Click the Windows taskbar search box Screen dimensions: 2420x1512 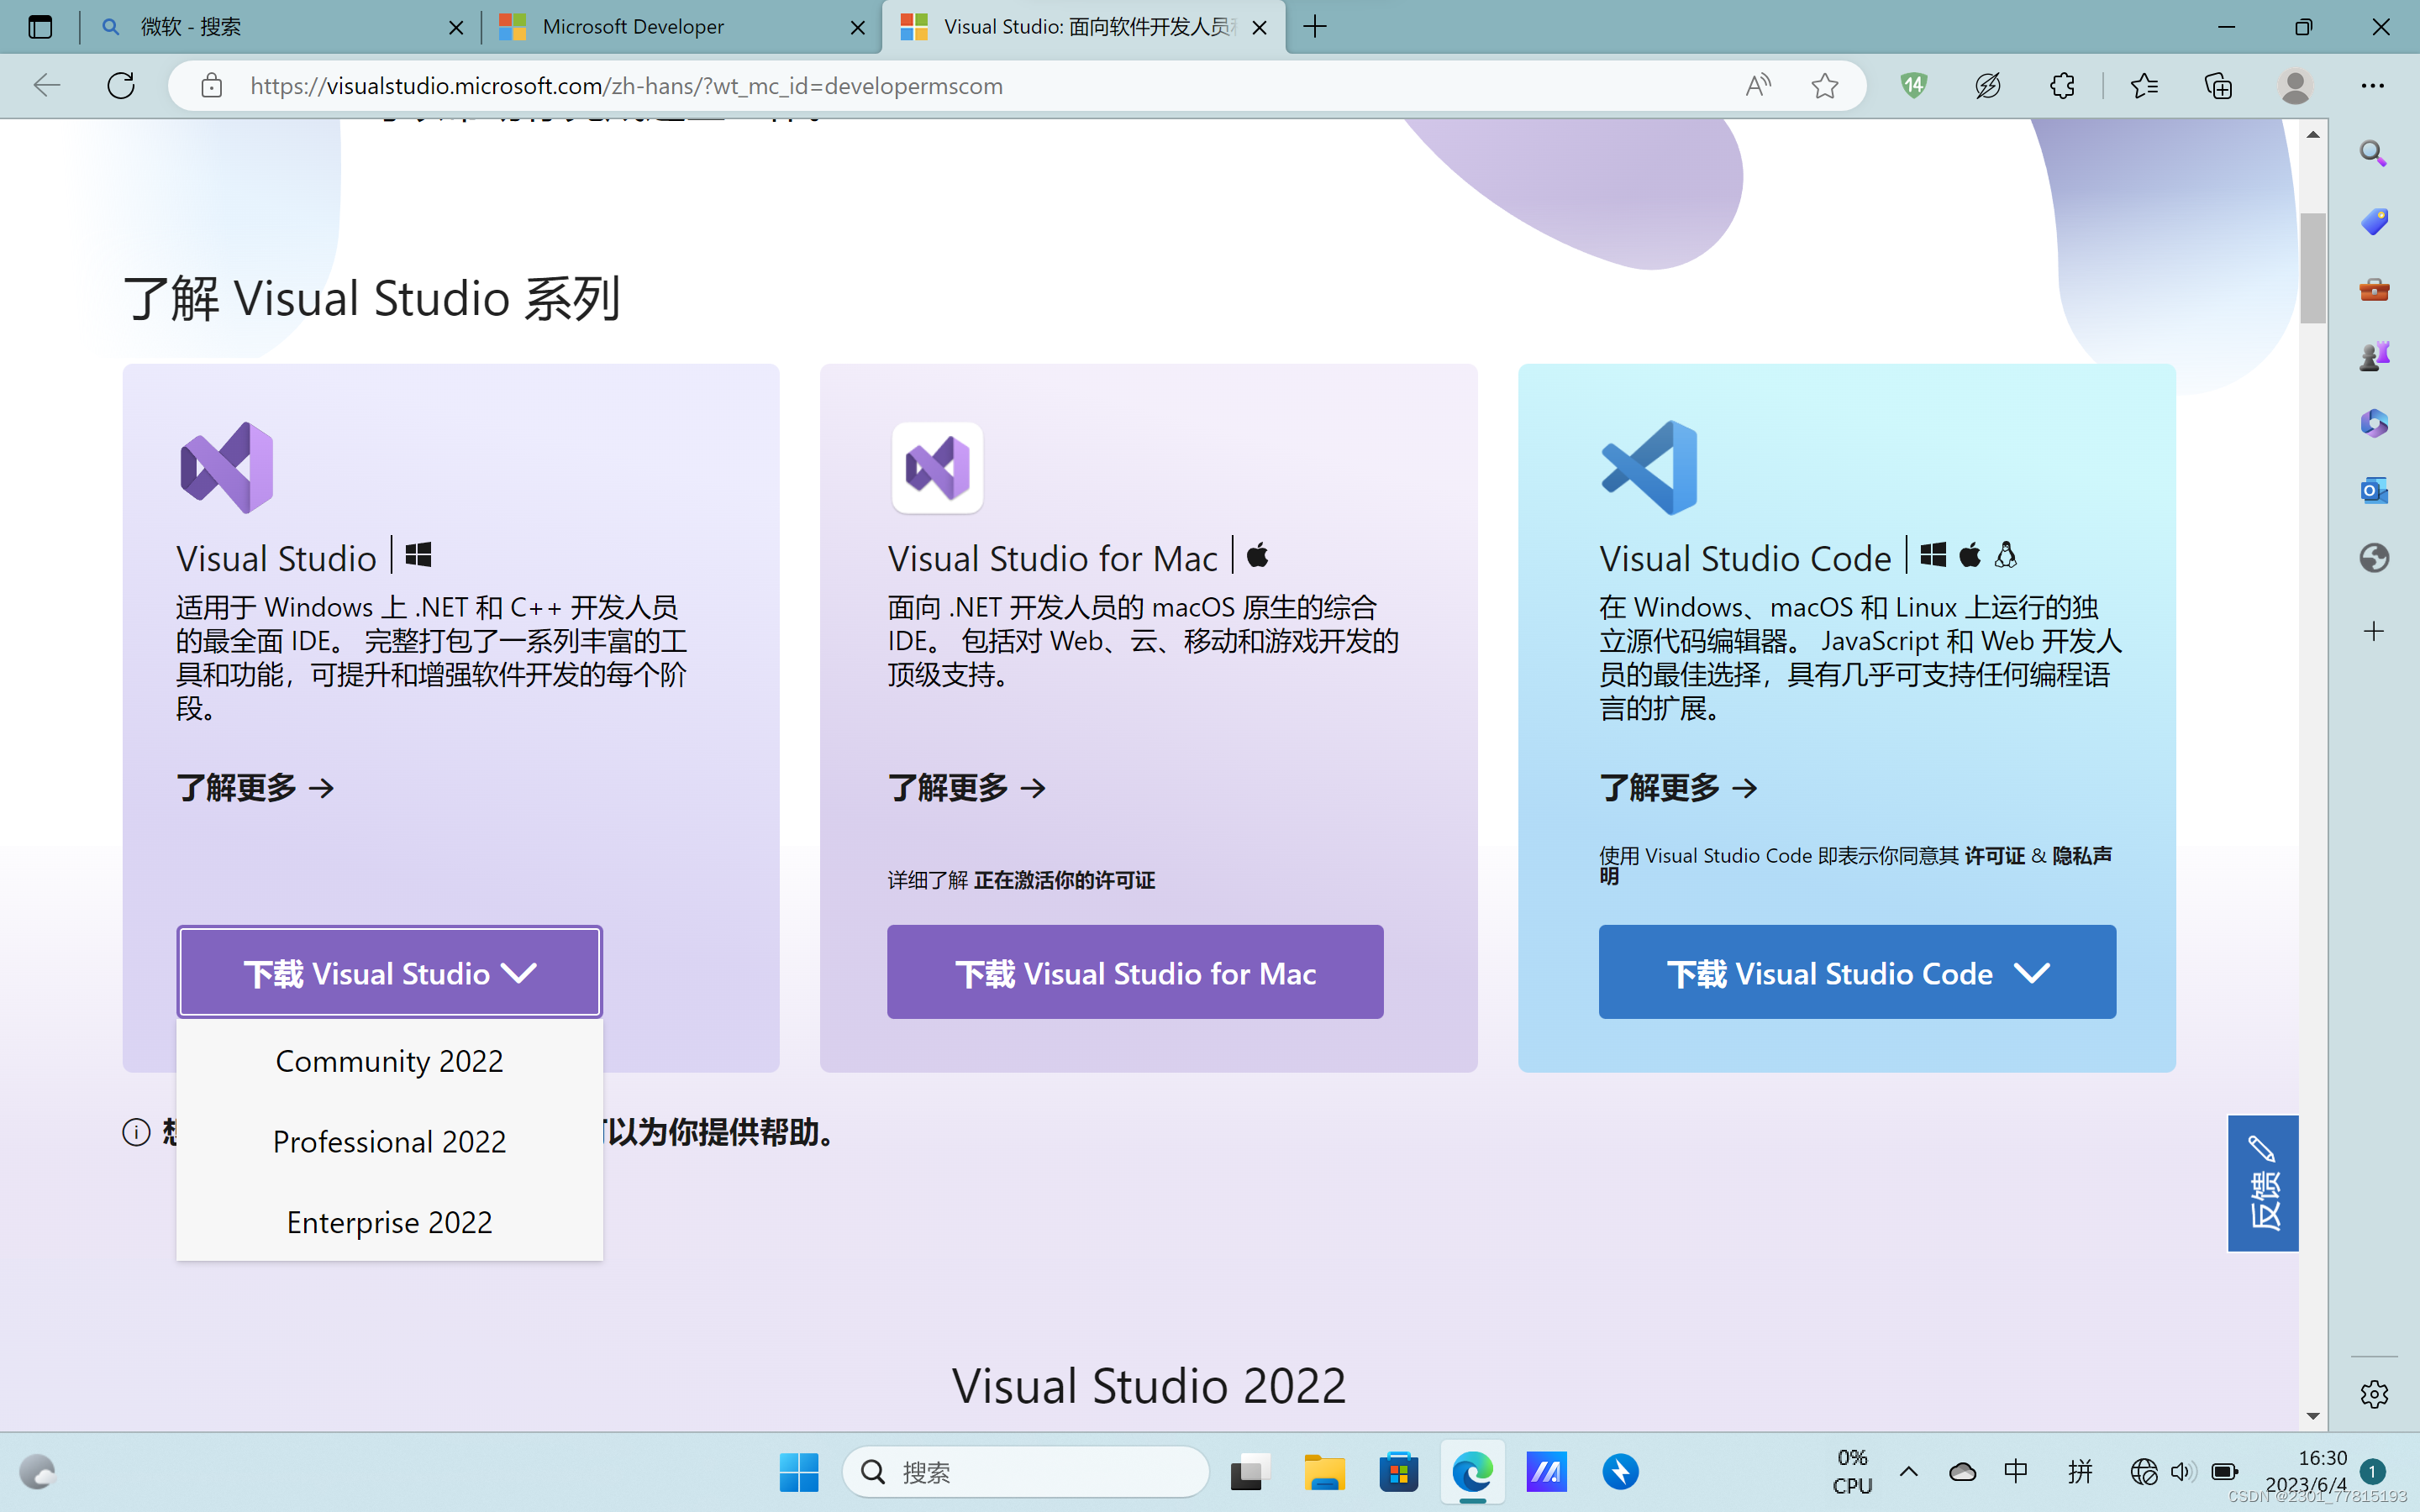(1025, 1471)
